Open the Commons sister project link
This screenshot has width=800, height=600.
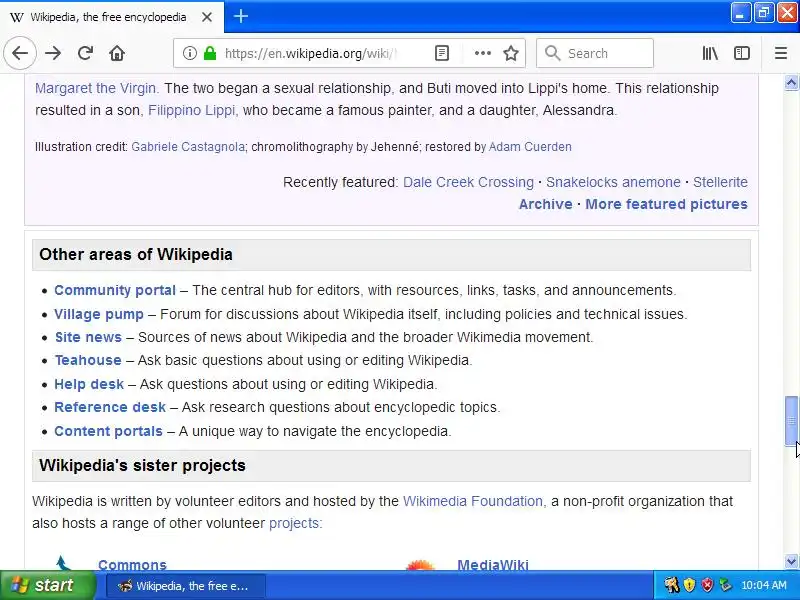132,564
